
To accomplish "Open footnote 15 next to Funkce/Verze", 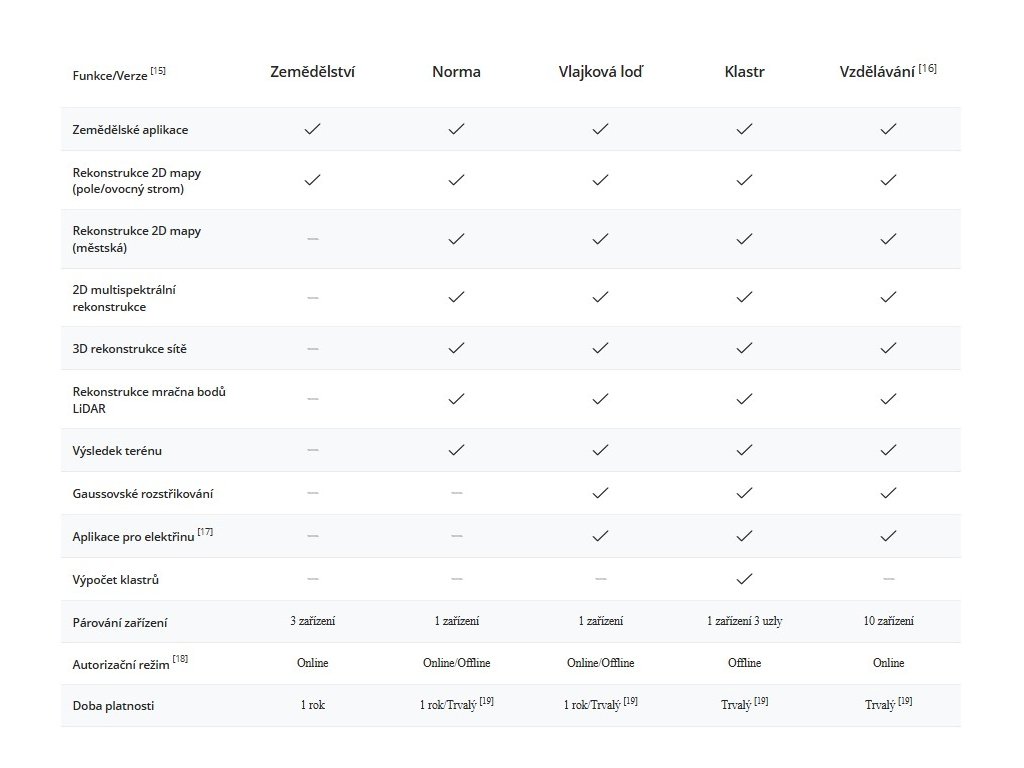I will pyautogui.click(x=158, y=71).
